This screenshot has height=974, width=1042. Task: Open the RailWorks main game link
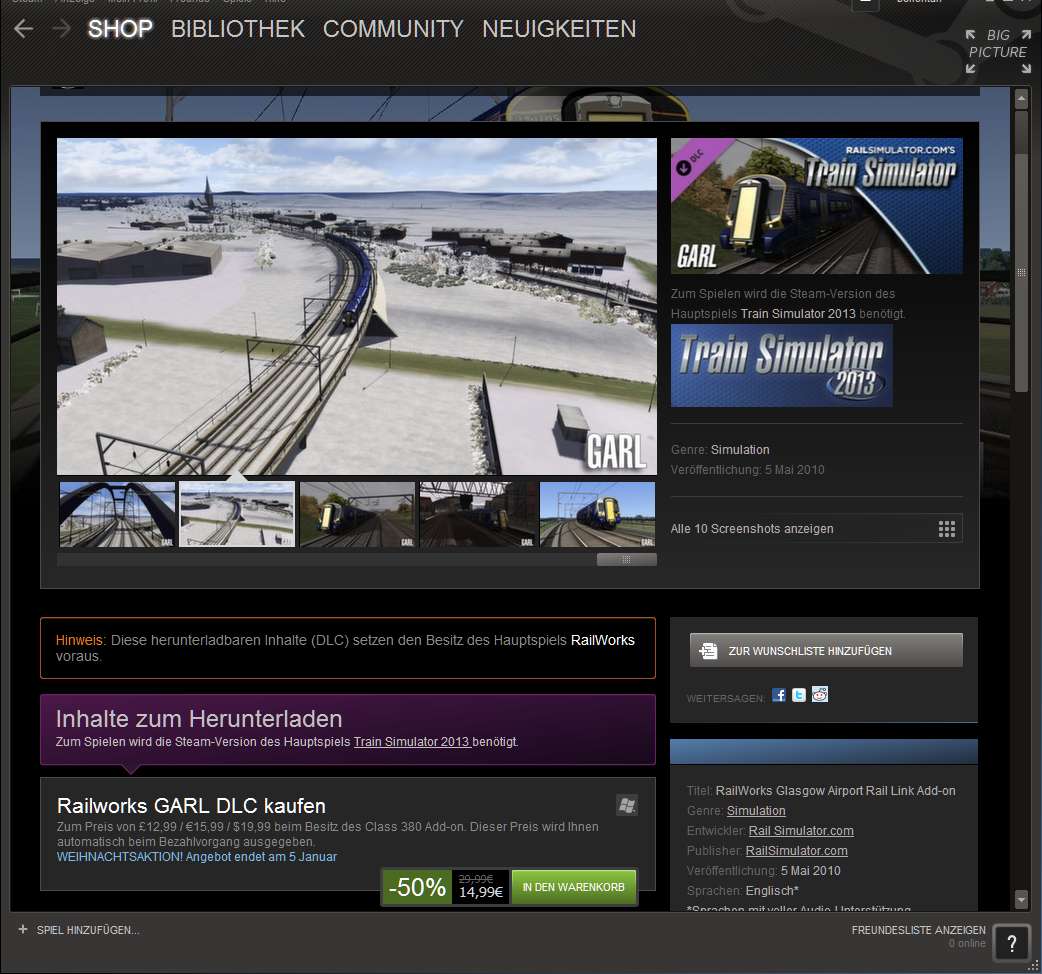(603, 640)
